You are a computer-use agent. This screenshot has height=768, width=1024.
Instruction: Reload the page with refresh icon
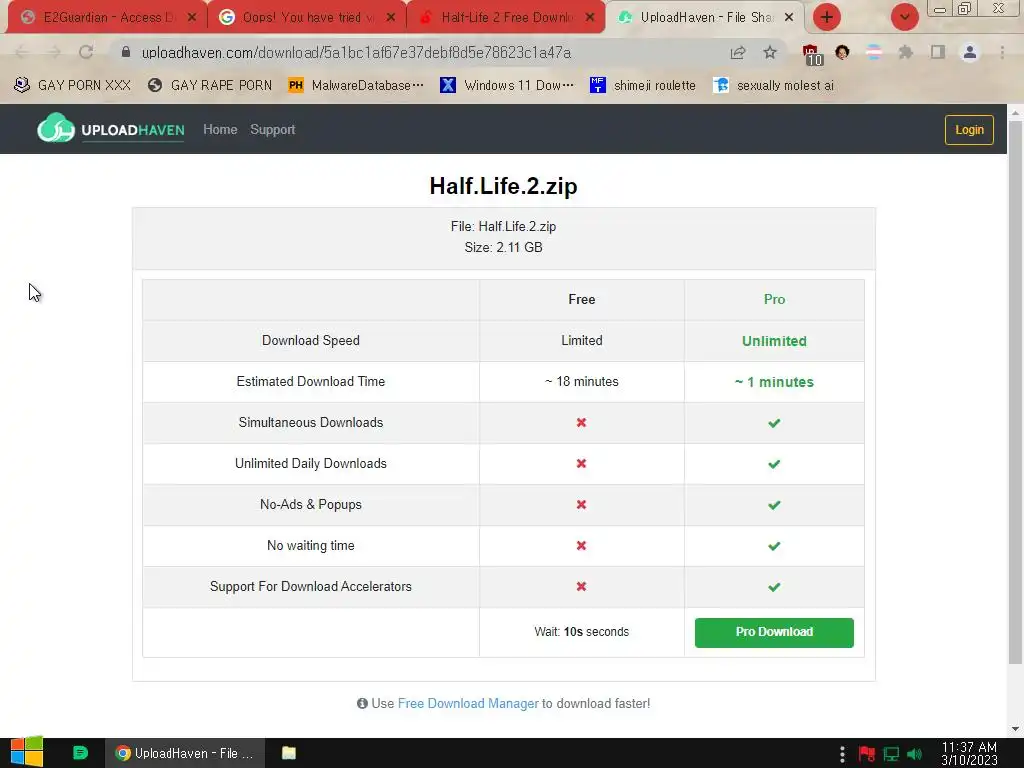pos(86,52)
